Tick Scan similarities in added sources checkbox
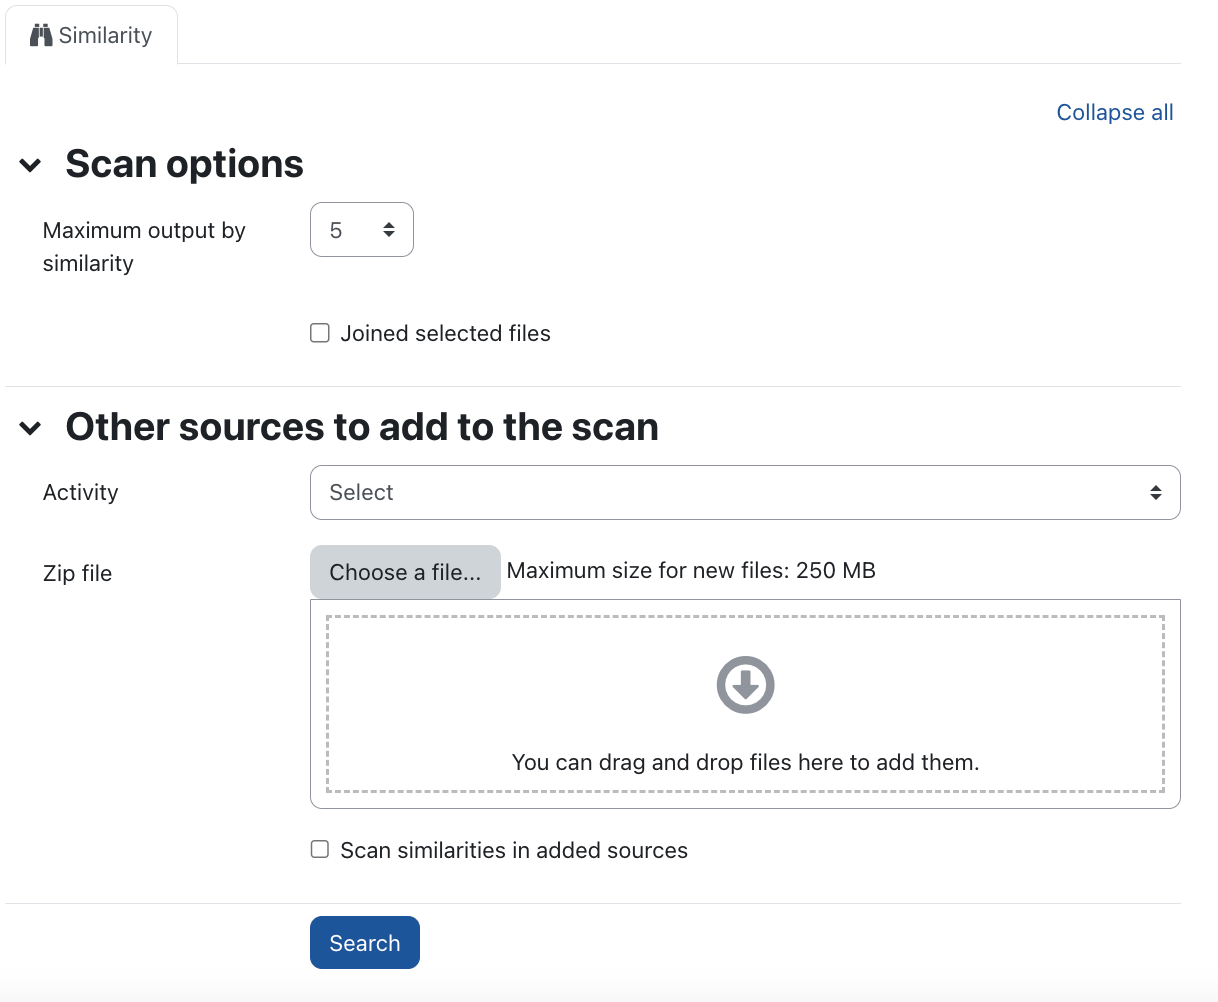This screenshot has width=1218, height=1002. coord(320,850)
